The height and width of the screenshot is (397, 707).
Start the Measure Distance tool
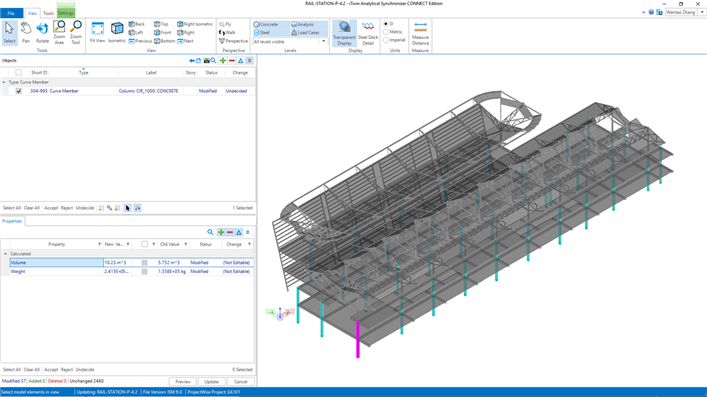(420, 33)
